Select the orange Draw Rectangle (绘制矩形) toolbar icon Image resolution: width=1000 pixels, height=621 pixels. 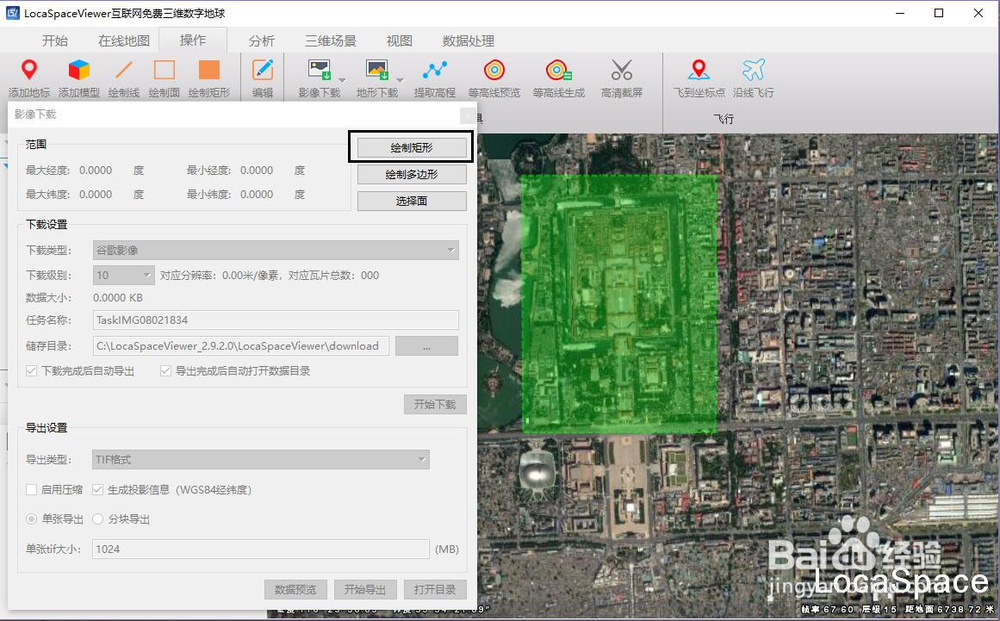[x=209, y=70]
